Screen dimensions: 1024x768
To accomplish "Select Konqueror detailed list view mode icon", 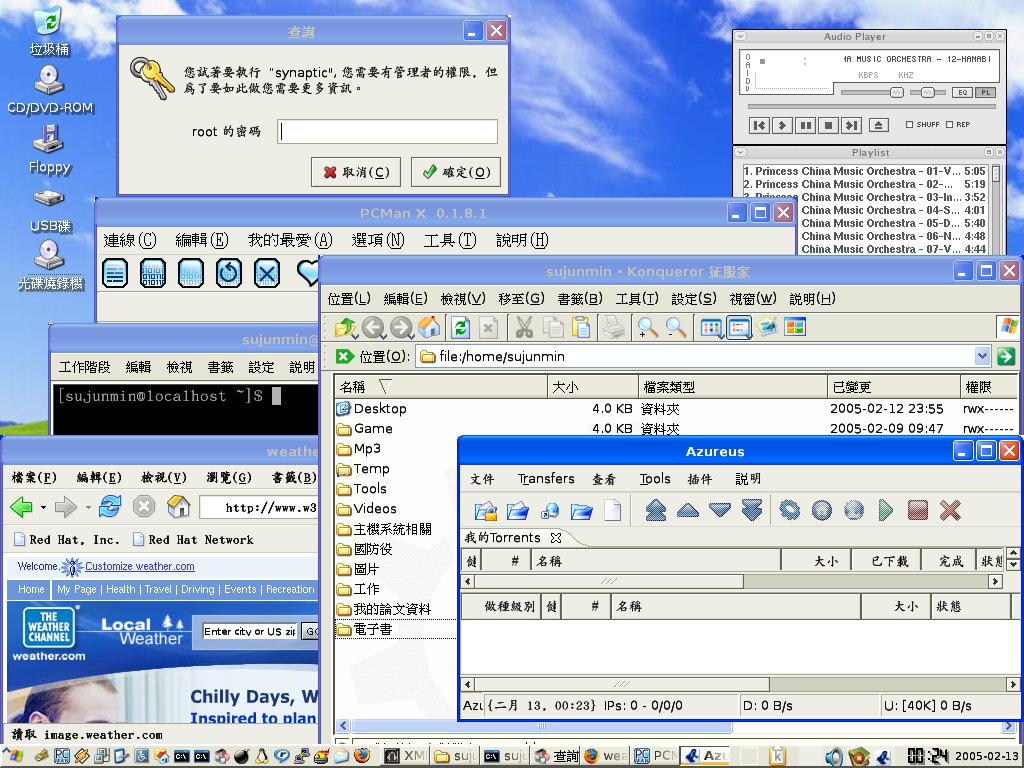I will pyautogui.click(x=739, y=327).
